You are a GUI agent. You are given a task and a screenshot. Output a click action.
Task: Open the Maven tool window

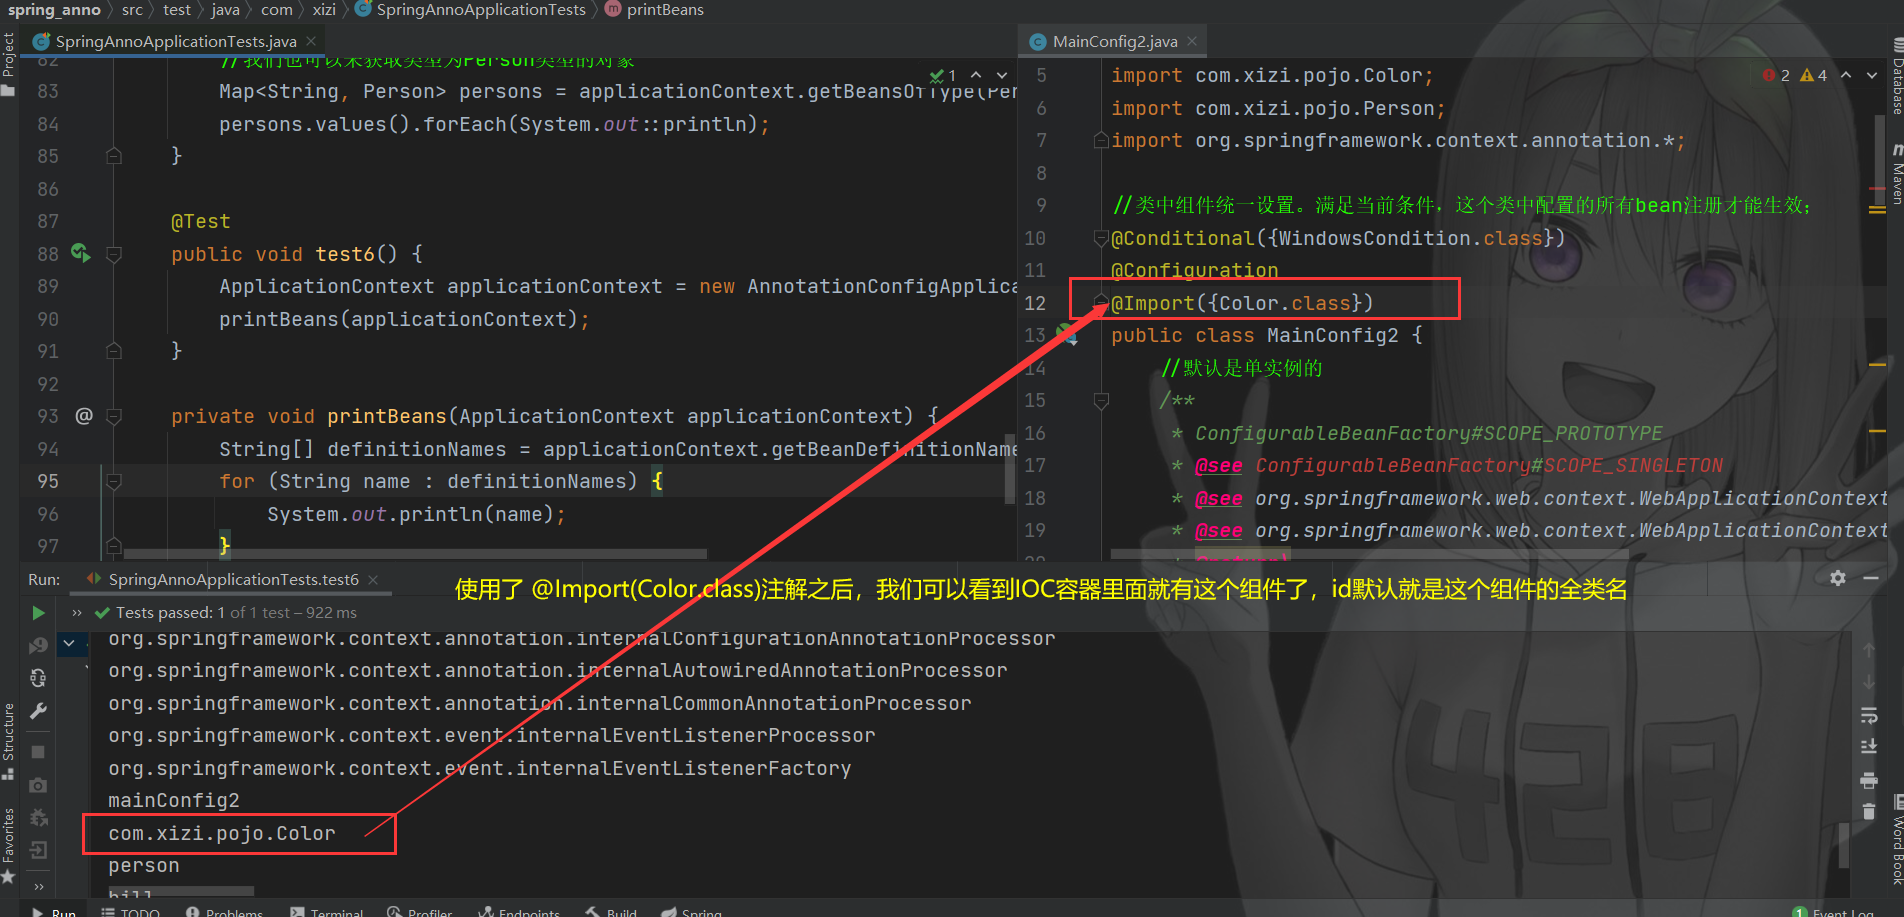coord(1896,174)
